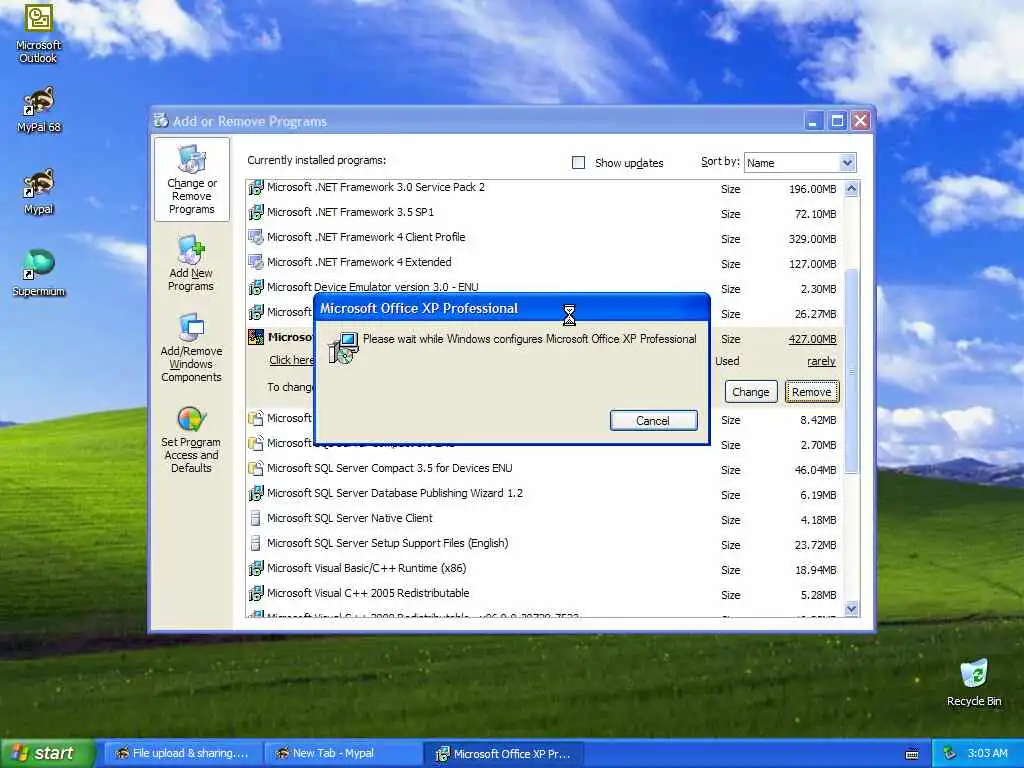Open the Mypal desktop shortcut

[x=39, y=191]
